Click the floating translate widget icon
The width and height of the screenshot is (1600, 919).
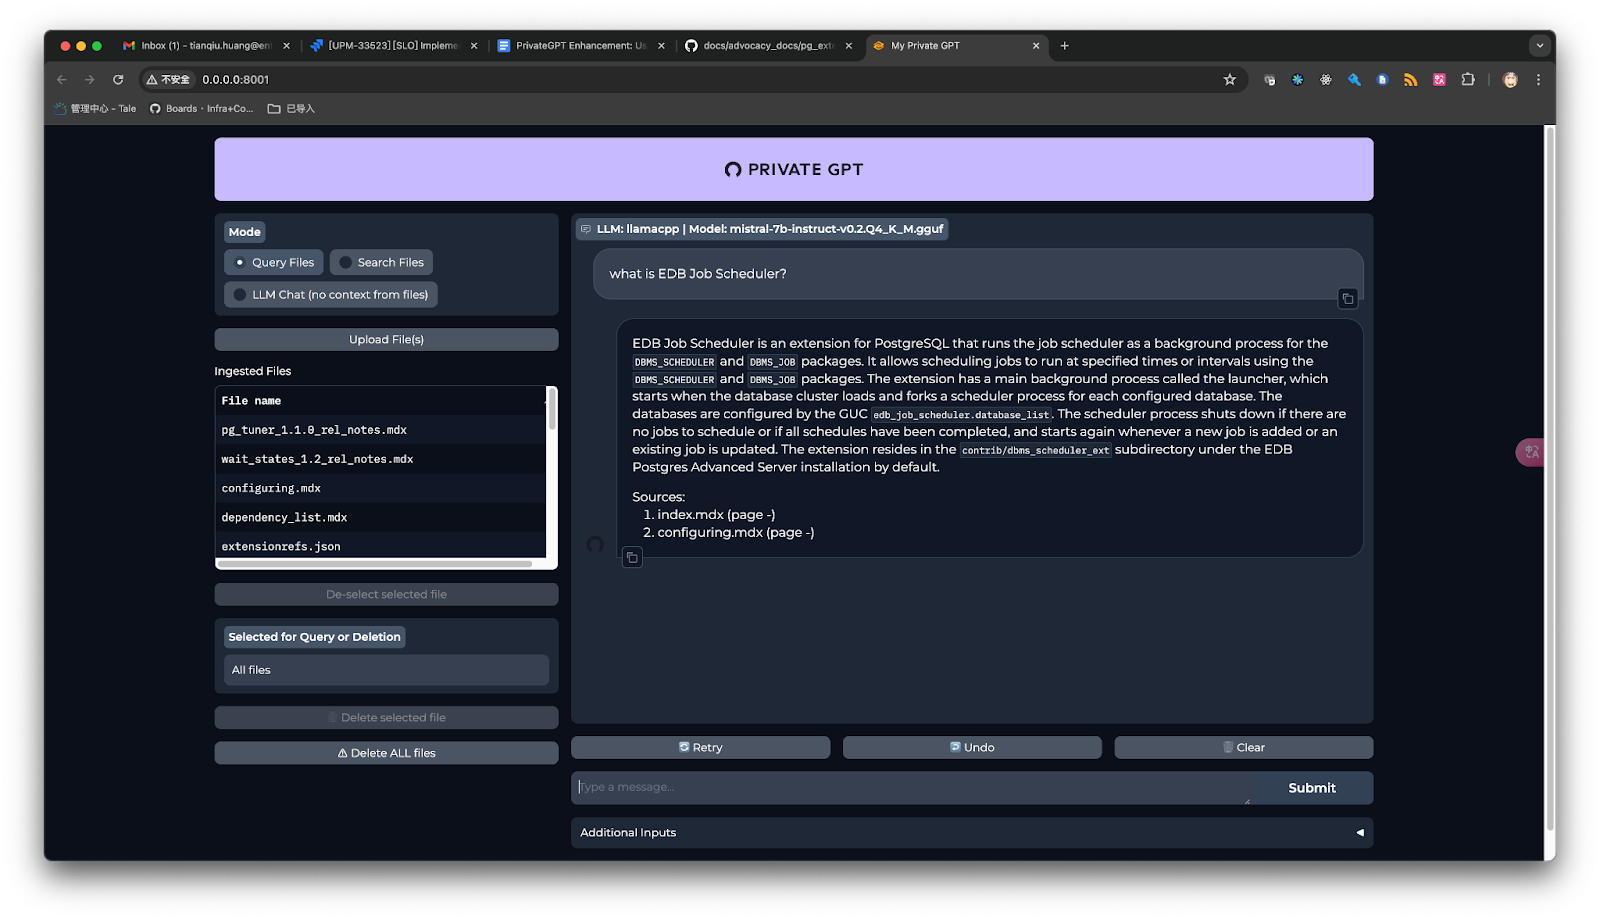point(1531,452)
